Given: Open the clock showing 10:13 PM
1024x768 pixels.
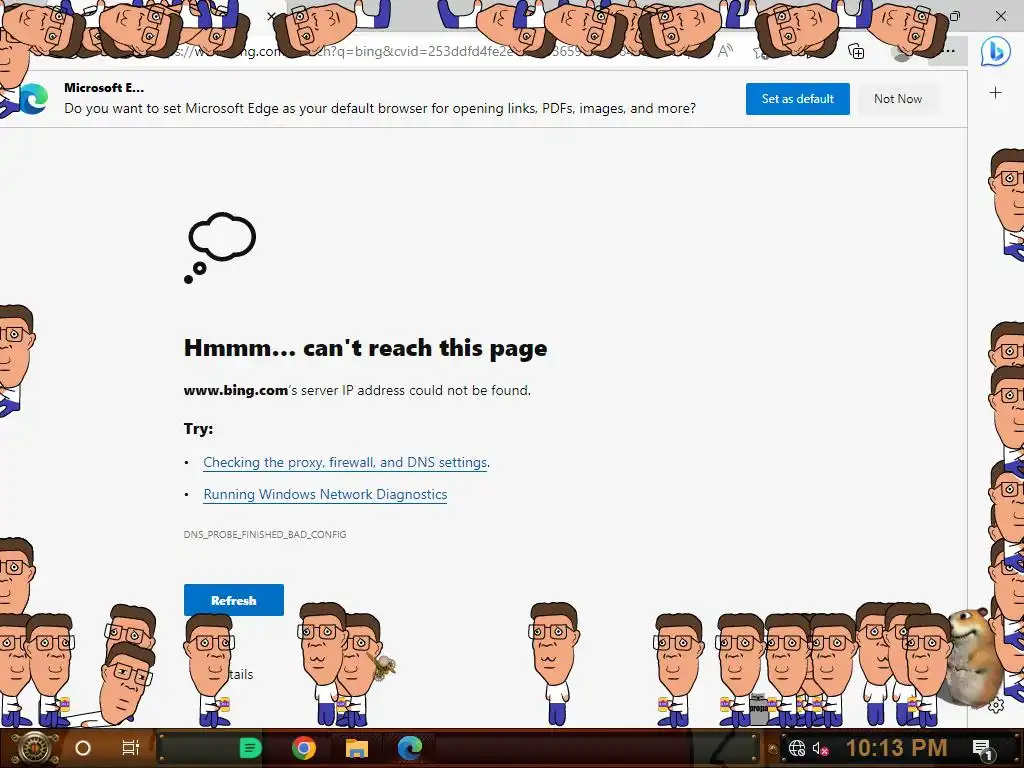Looking at the screenshot, I should tap(896, 748).
